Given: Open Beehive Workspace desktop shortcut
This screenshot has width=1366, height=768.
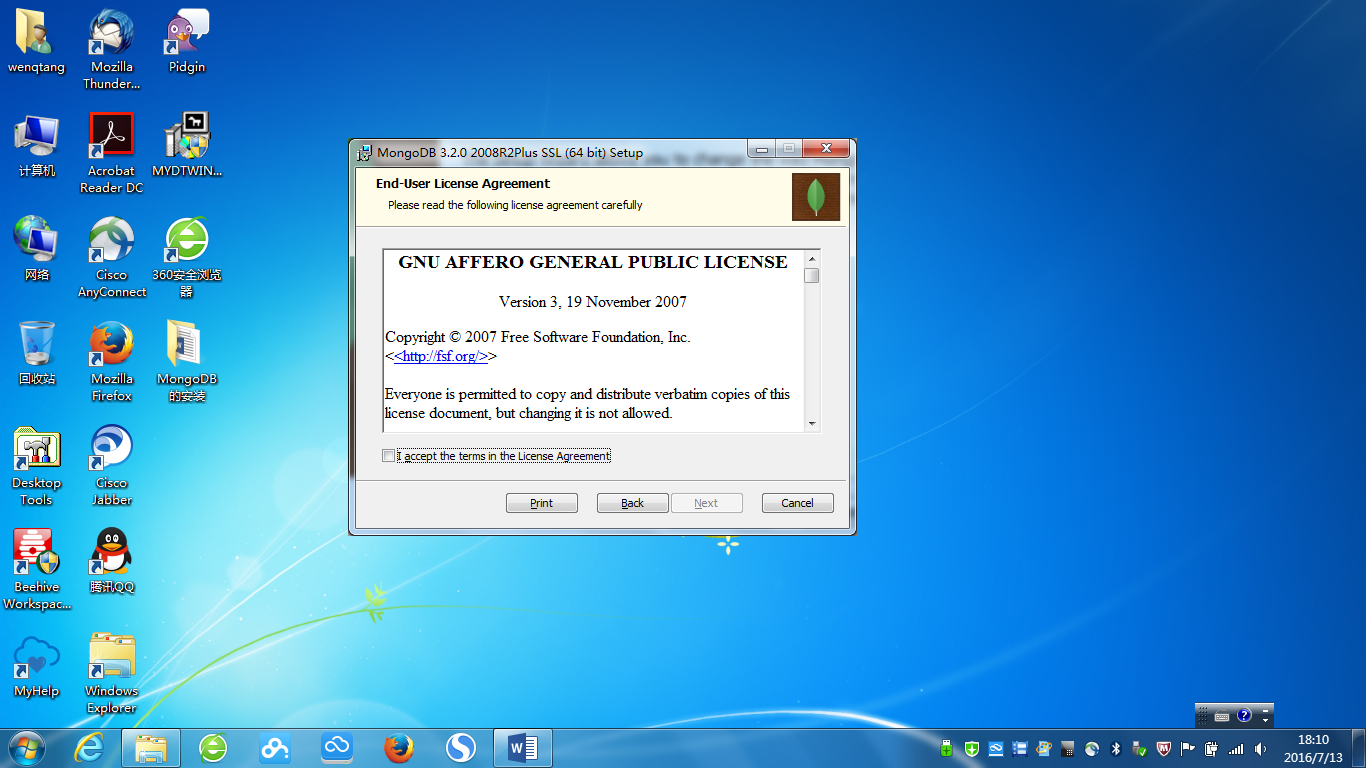Looking at the screenshot, I should pyautogui.click(x=37, y=569).
